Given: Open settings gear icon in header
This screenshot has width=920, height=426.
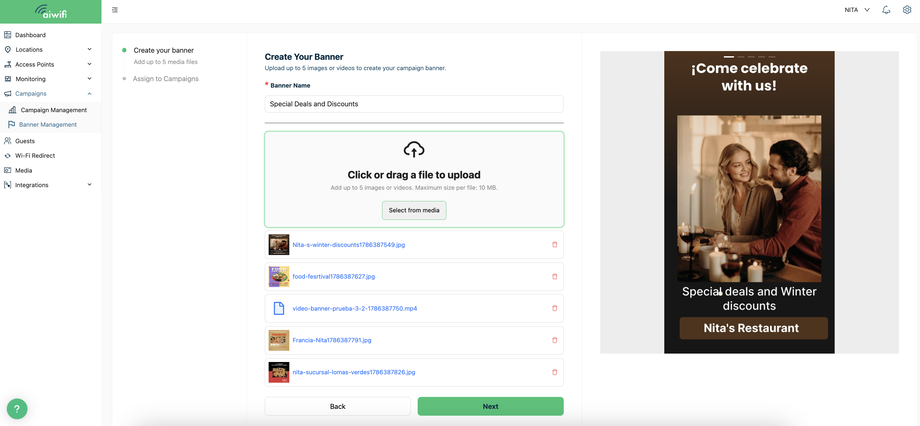Looking at the screenshot, I should pos(907,10).
